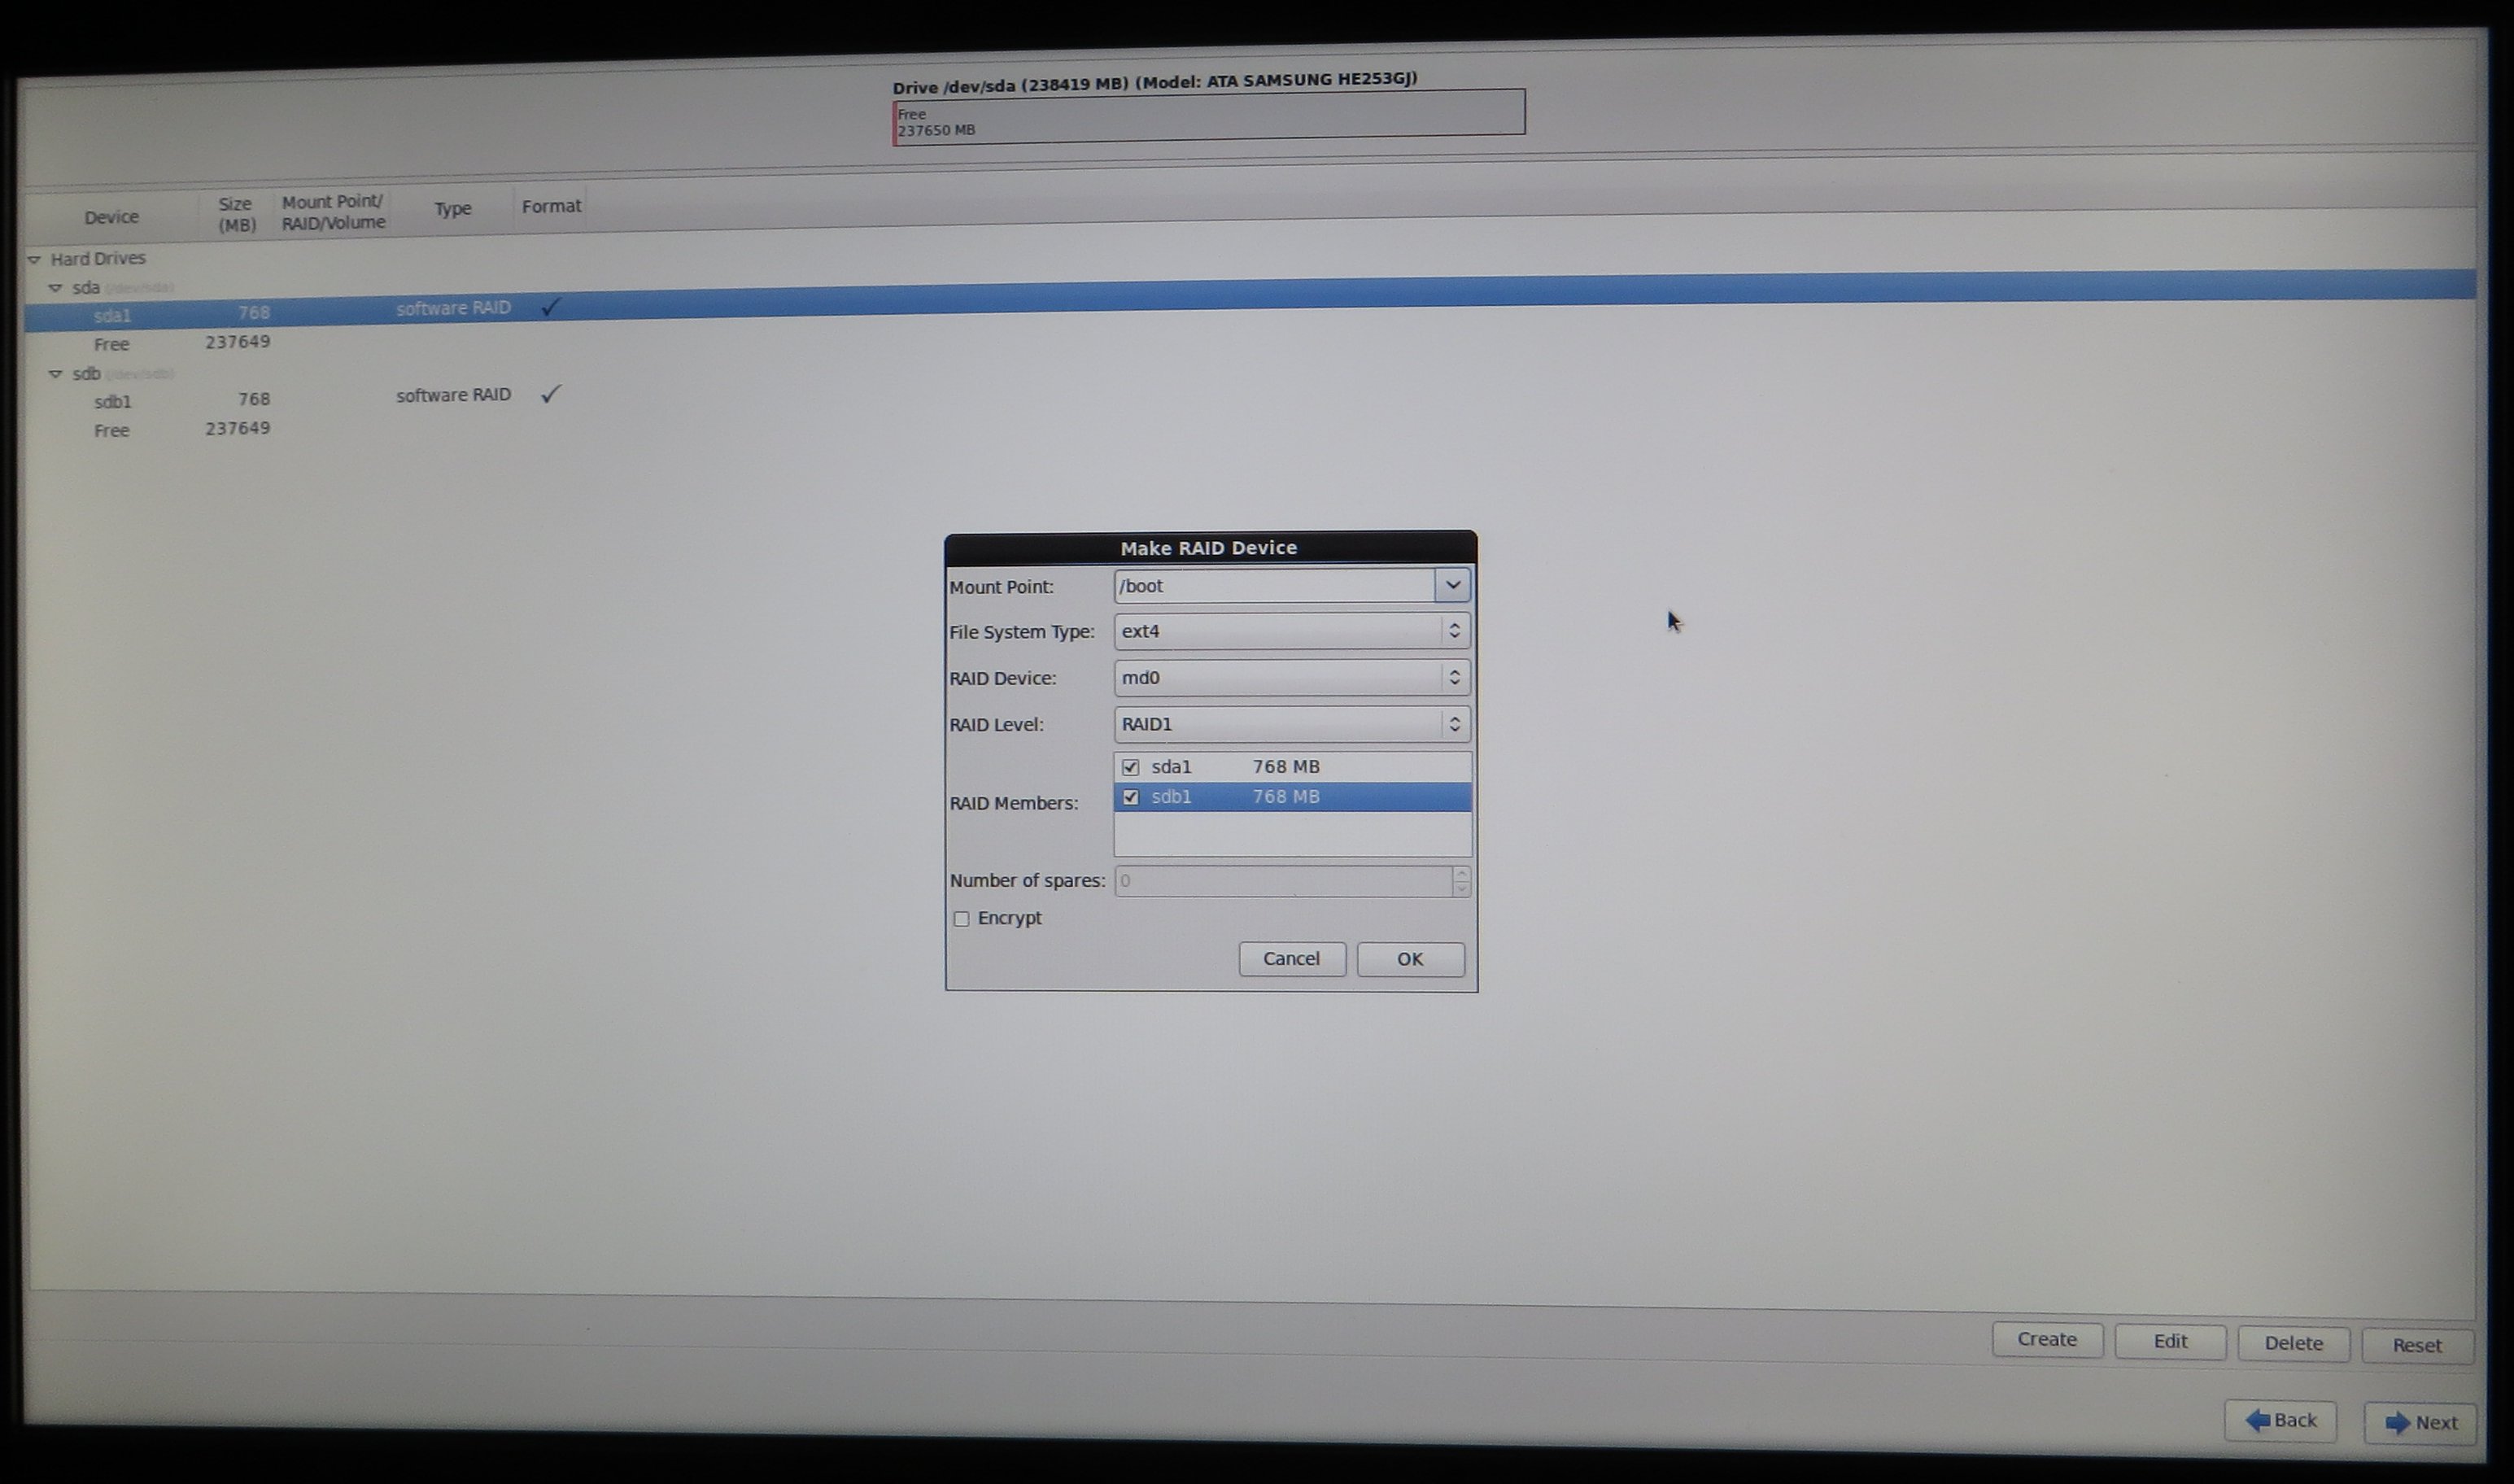Open the RAID Level selector
This screenshot has width=2514, height=1484.
(1292, 724)
